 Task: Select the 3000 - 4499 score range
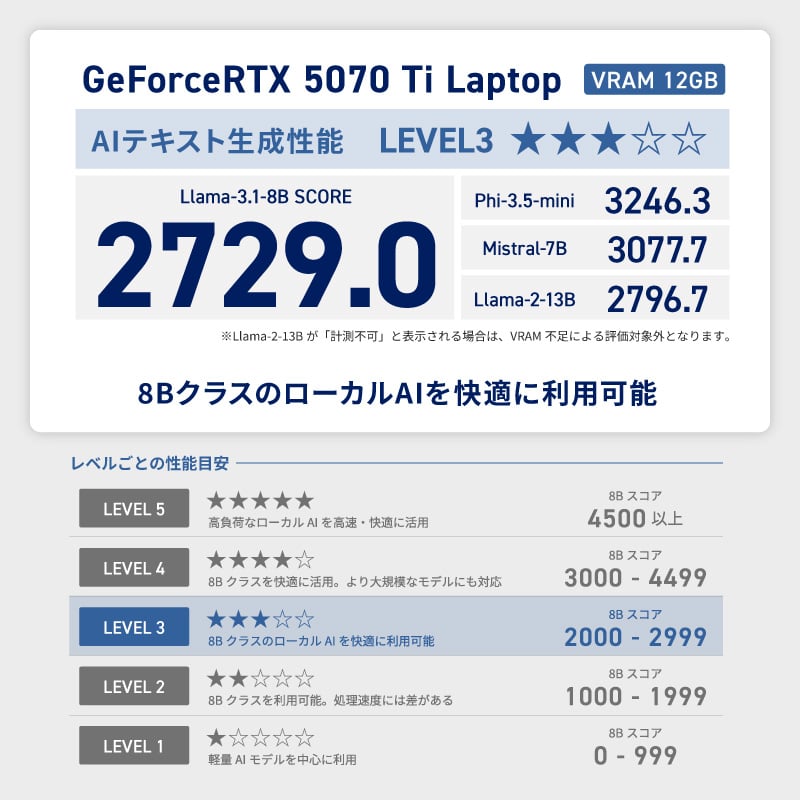click(x=635, y=578)
